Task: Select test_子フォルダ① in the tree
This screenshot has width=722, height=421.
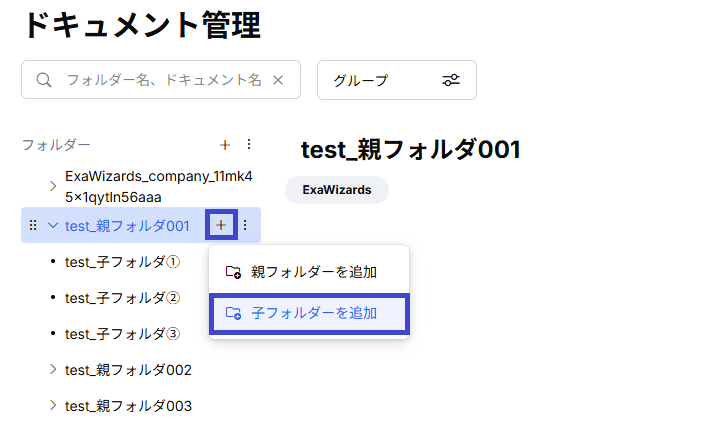Action: click(x=122, y=262)
